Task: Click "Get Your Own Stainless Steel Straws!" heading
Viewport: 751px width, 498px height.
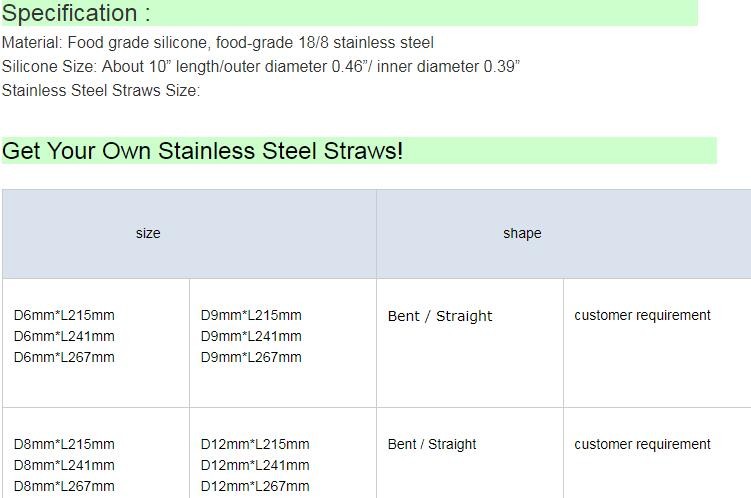Action: [203, 151]
